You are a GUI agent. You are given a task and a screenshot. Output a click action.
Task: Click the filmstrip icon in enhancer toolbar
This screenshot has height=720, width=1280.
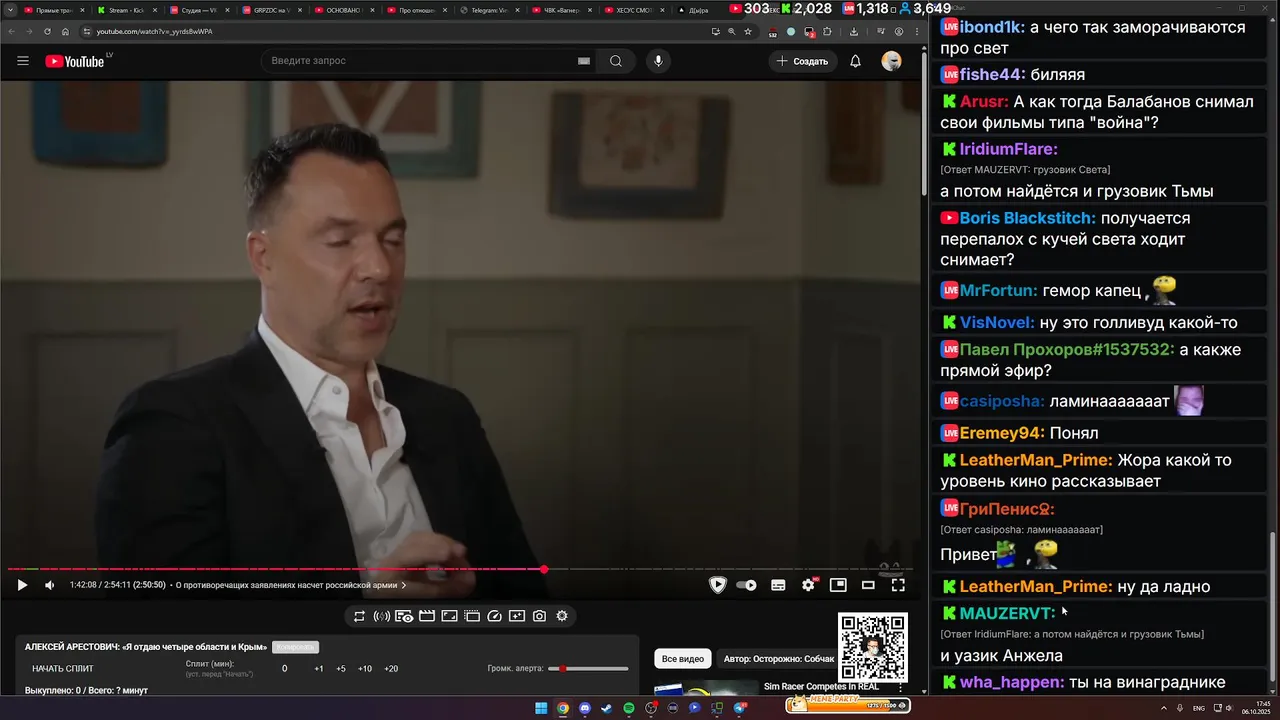point(427,616)
